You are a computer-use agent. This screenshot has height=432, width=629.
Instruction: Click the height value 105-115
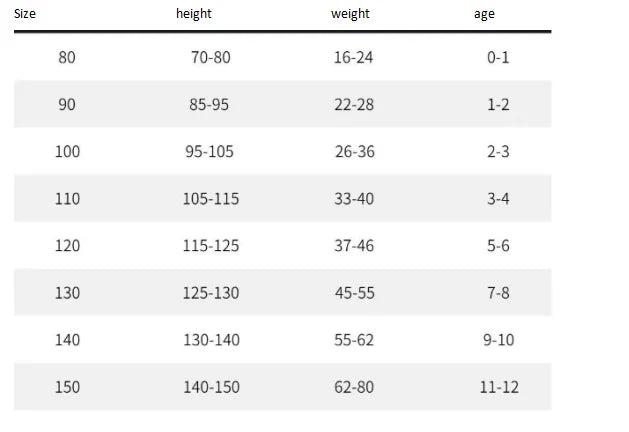pos(211,199)
